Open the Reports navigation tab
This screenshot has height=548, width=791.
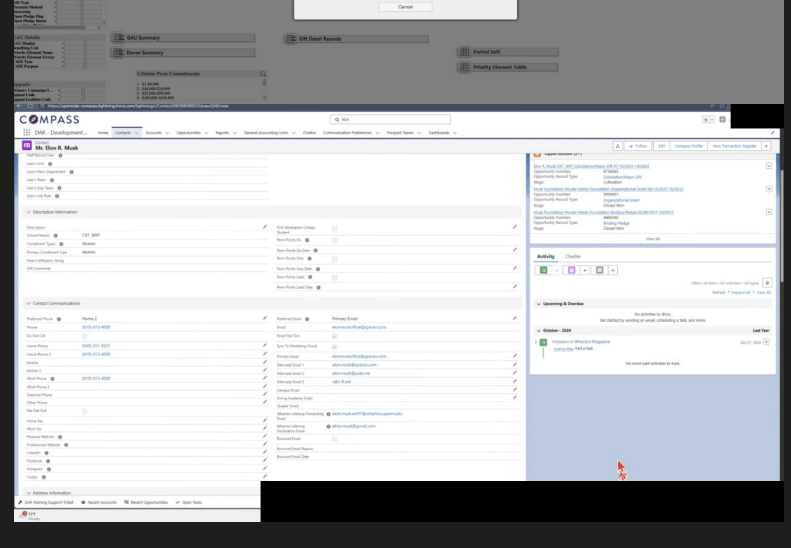(221, 132)
